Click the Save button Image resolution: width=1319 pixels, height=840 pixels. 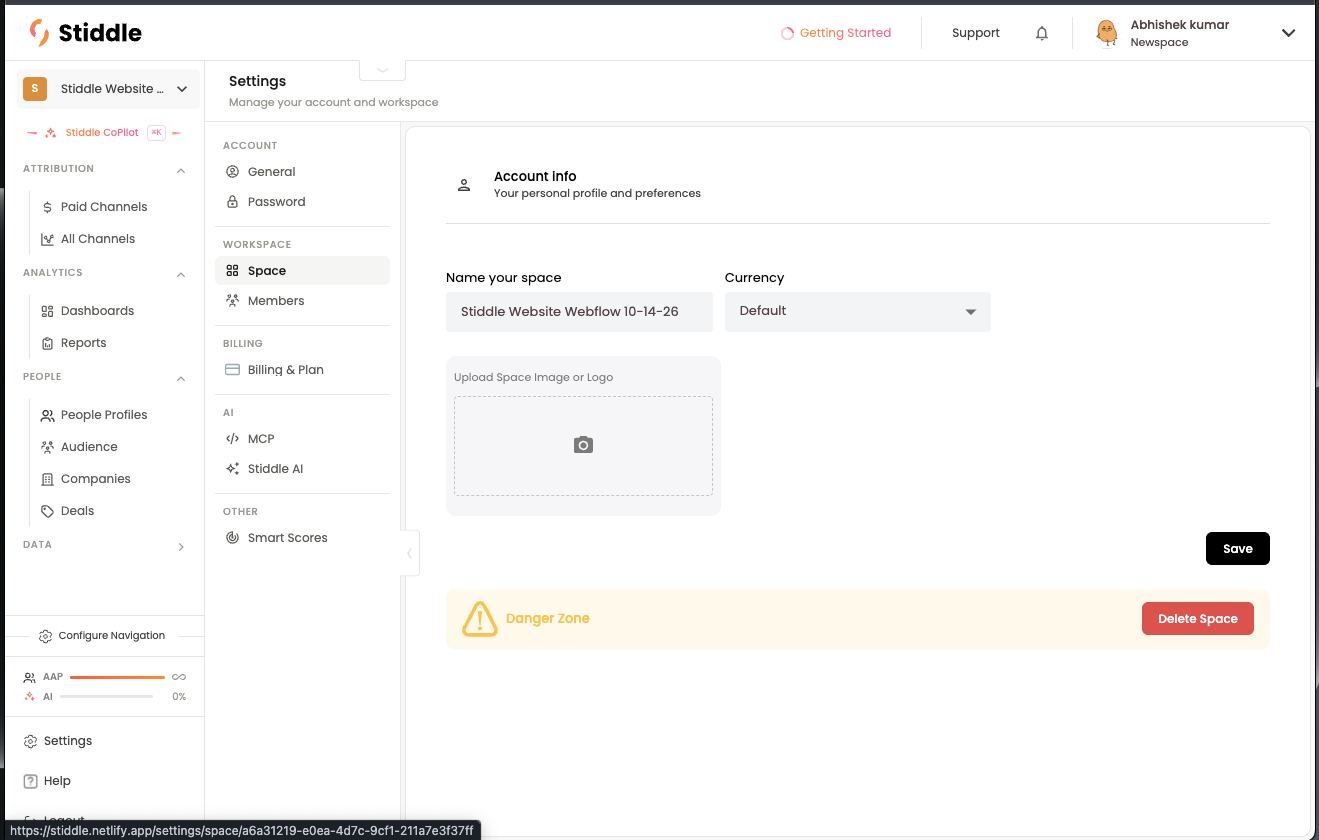[1238, 549]
